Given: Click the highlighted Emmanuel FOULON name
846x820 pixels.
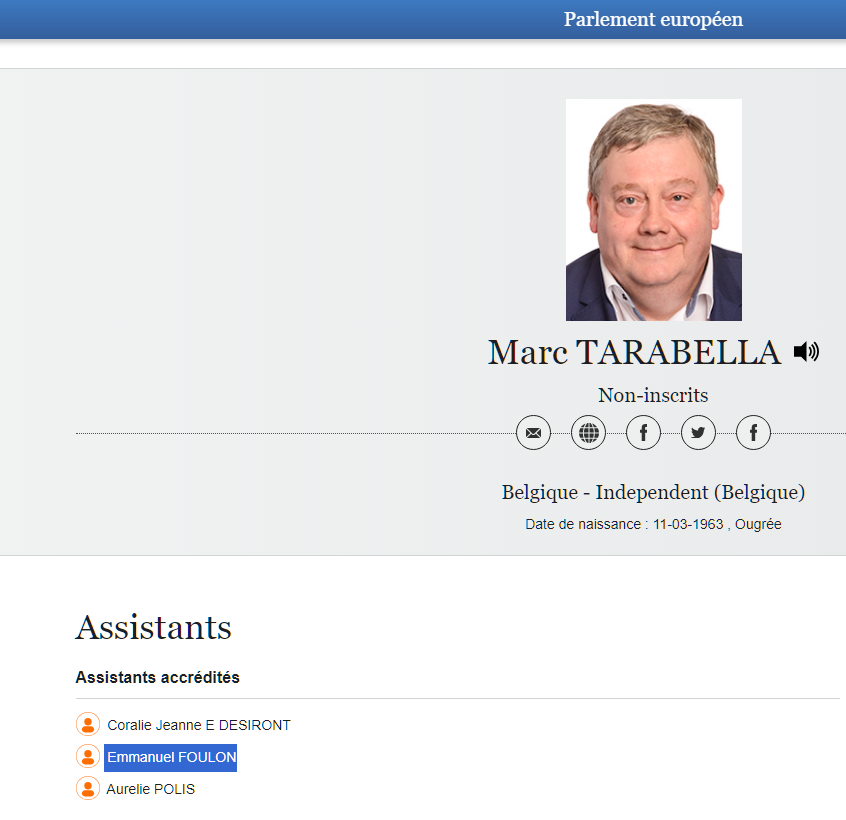Looking at the screenshot, I should [171, 757].
